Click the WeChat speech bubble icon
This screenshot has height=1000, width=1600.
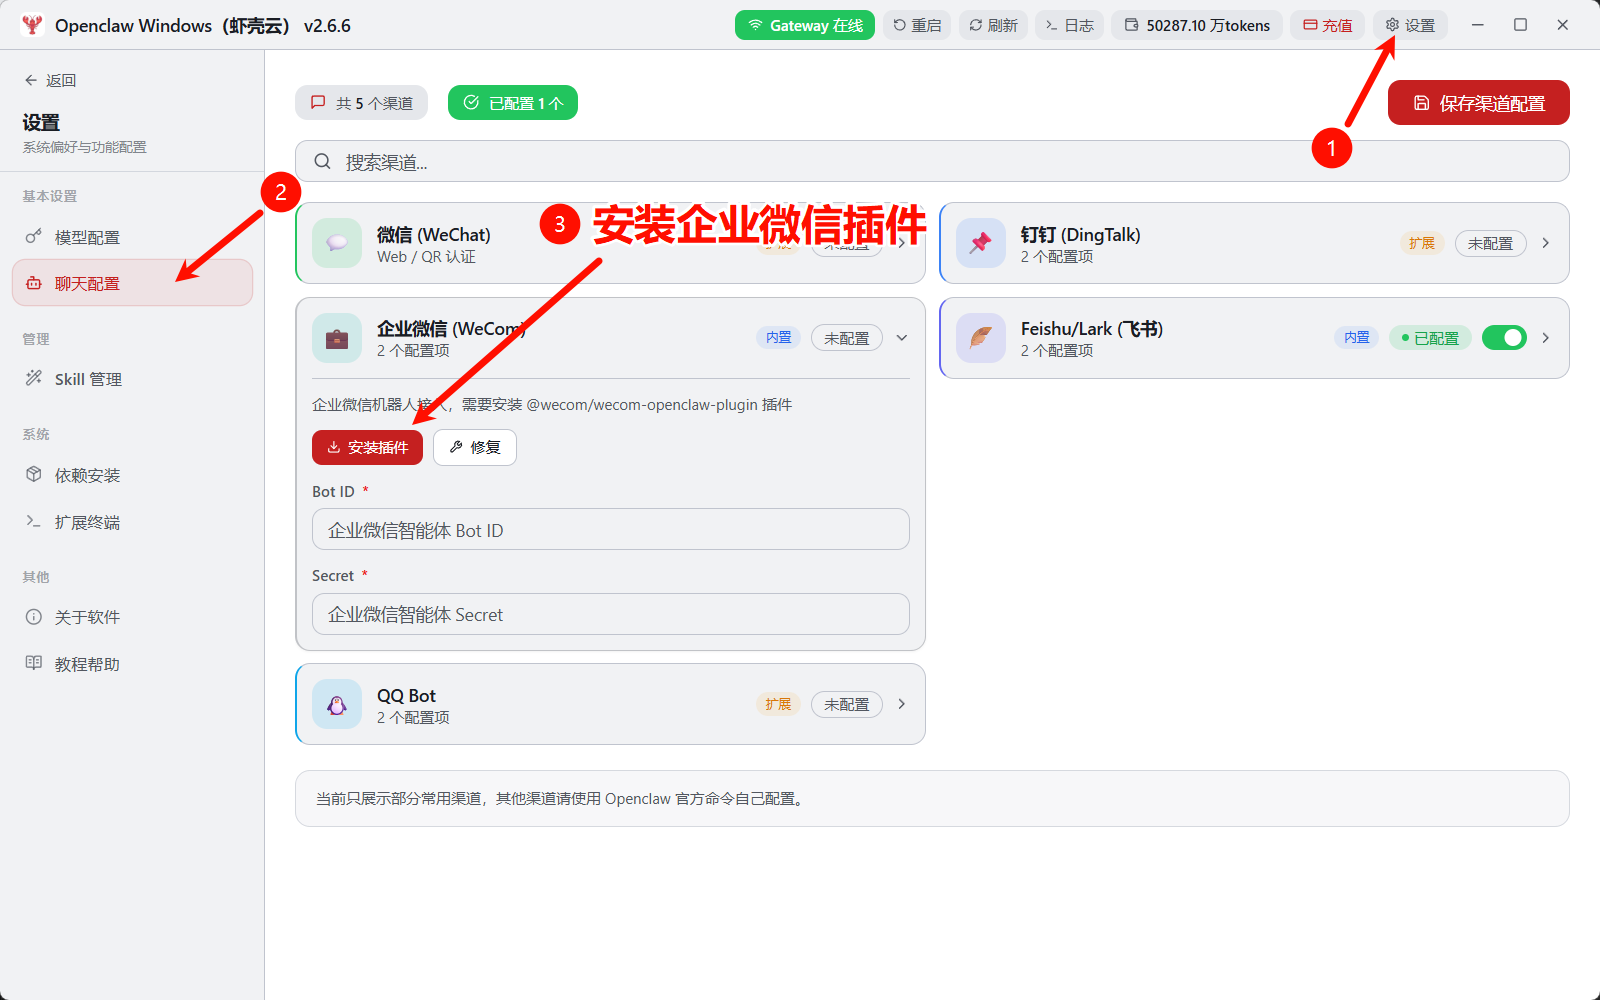[337, 243]
